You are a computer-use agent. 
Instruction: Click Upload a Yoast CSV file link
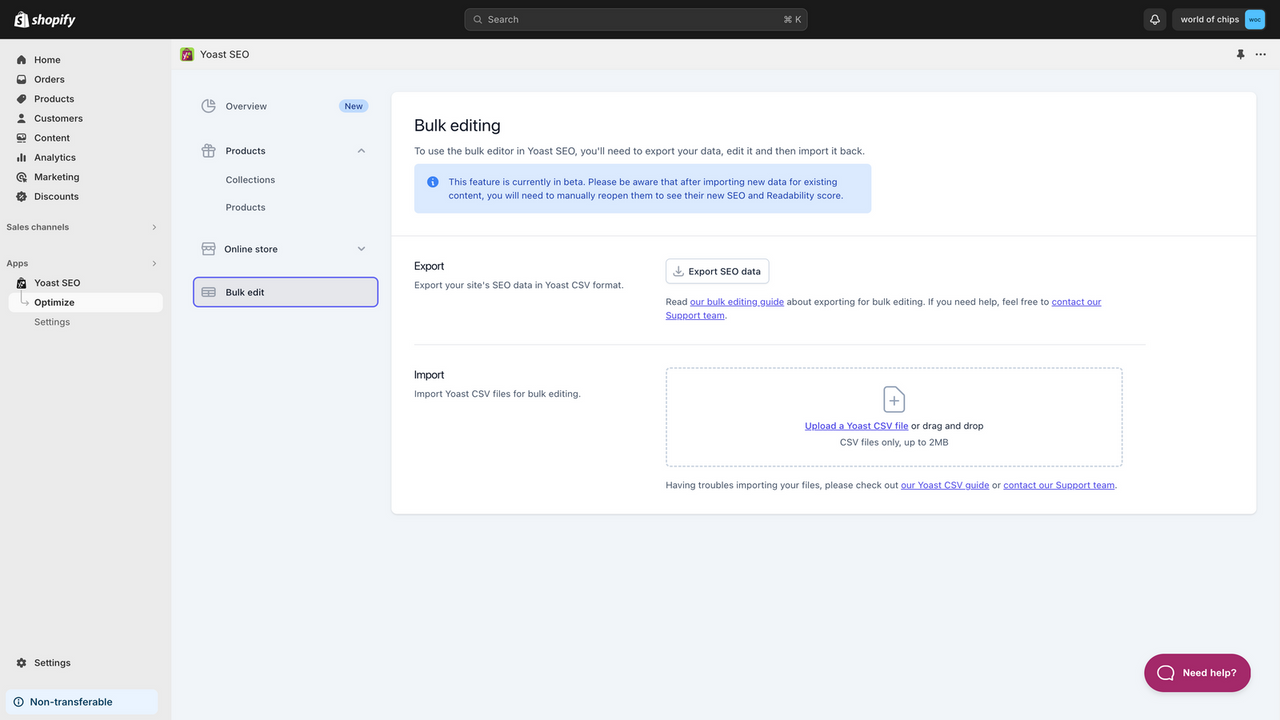[856, 426]
